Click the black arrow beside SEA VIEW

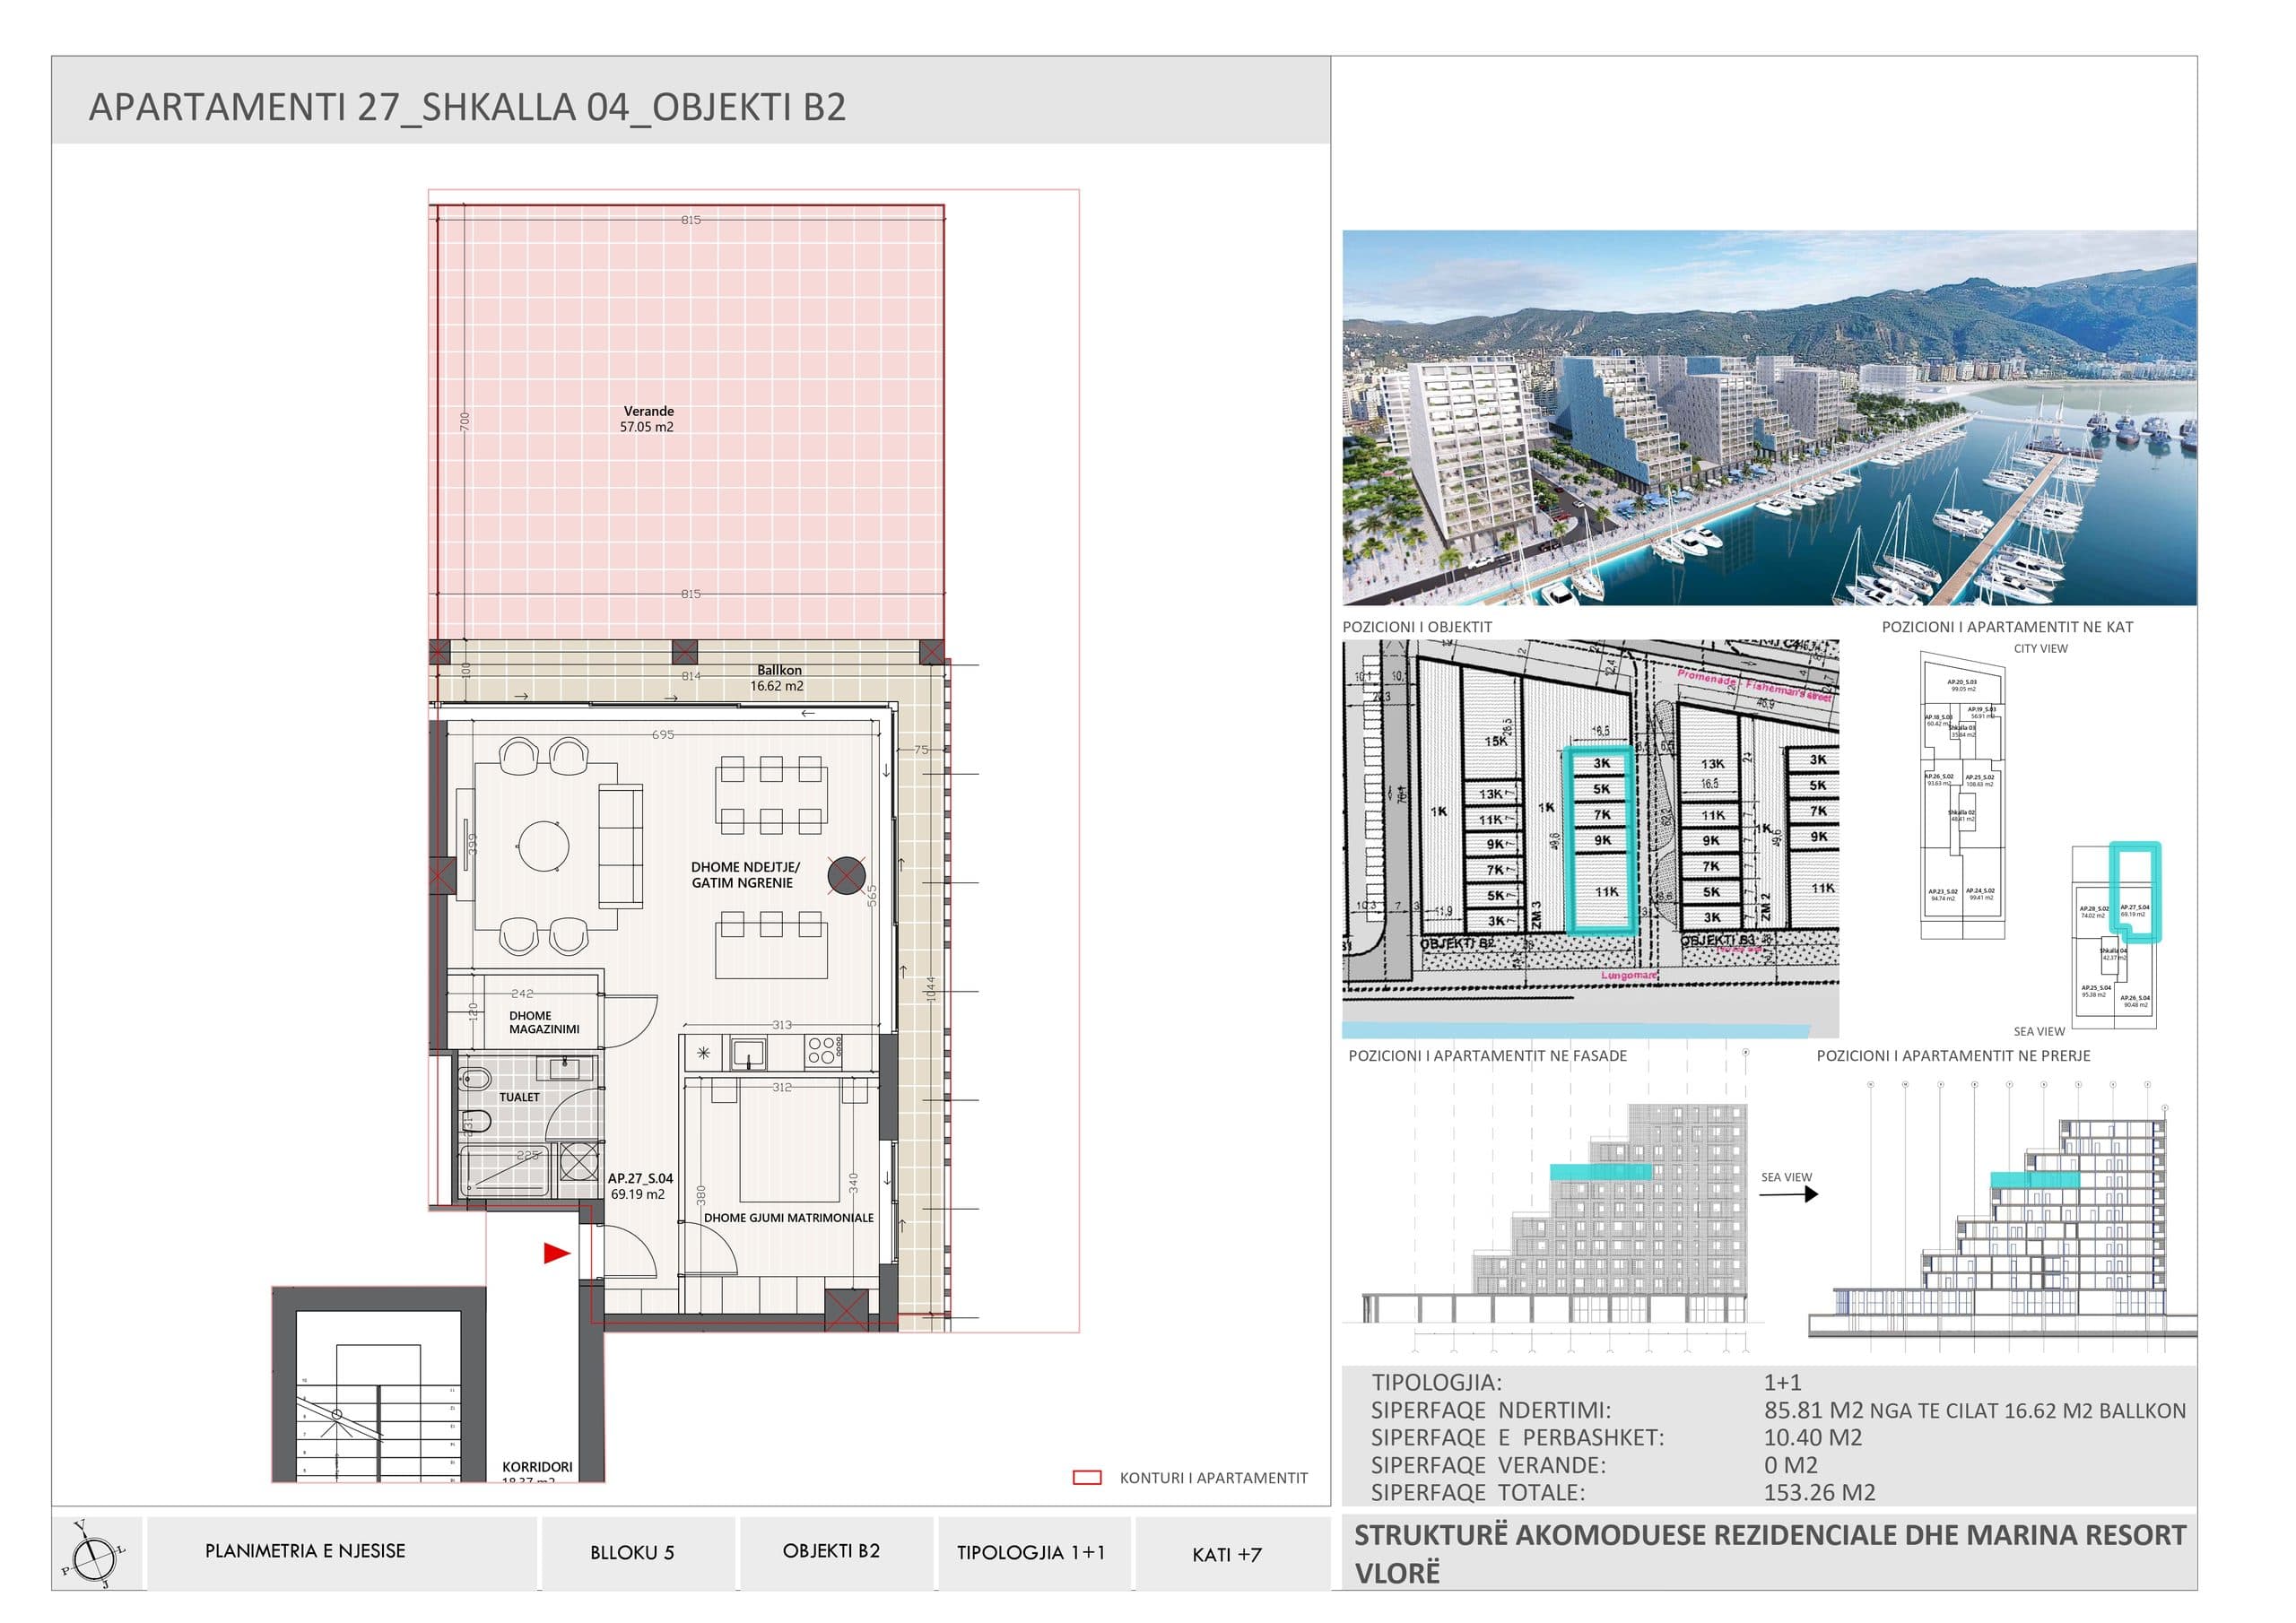1788,1193
